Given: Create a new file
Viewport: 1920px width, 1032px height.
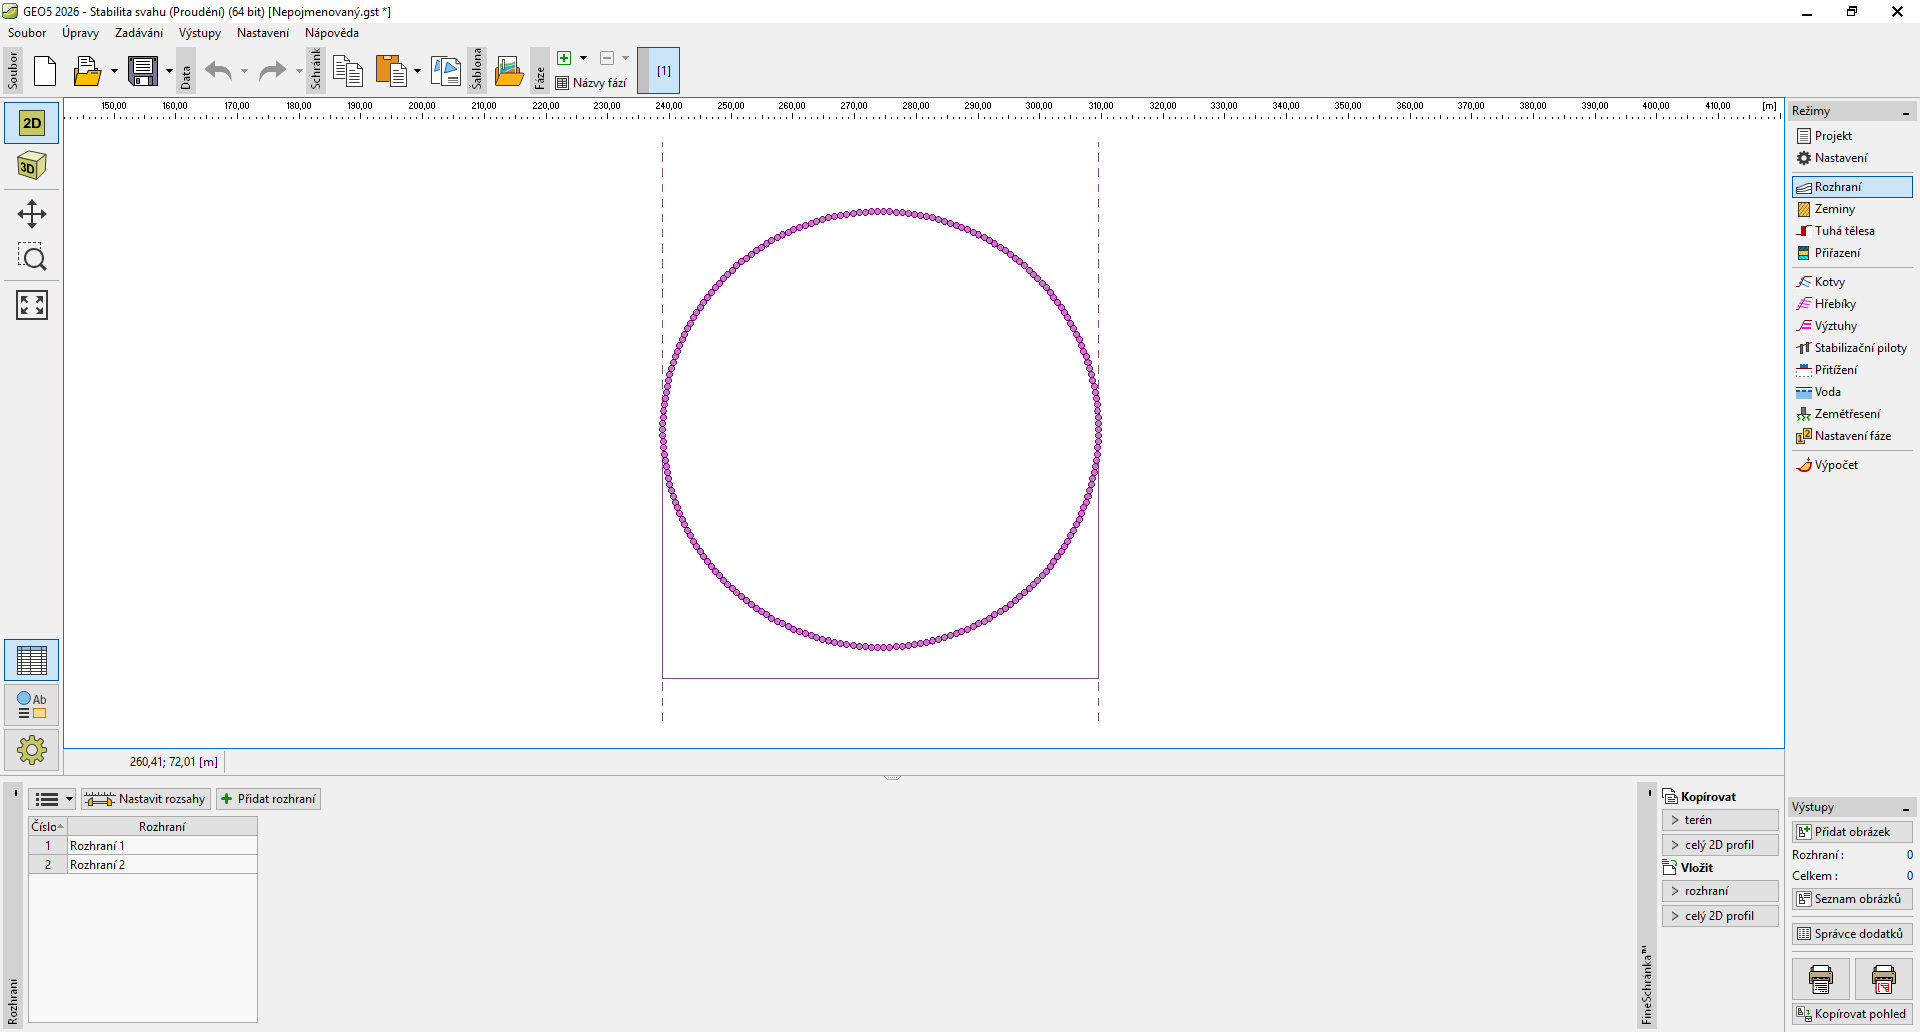Looking at the screenshot, I should click(x=45, y=71).
